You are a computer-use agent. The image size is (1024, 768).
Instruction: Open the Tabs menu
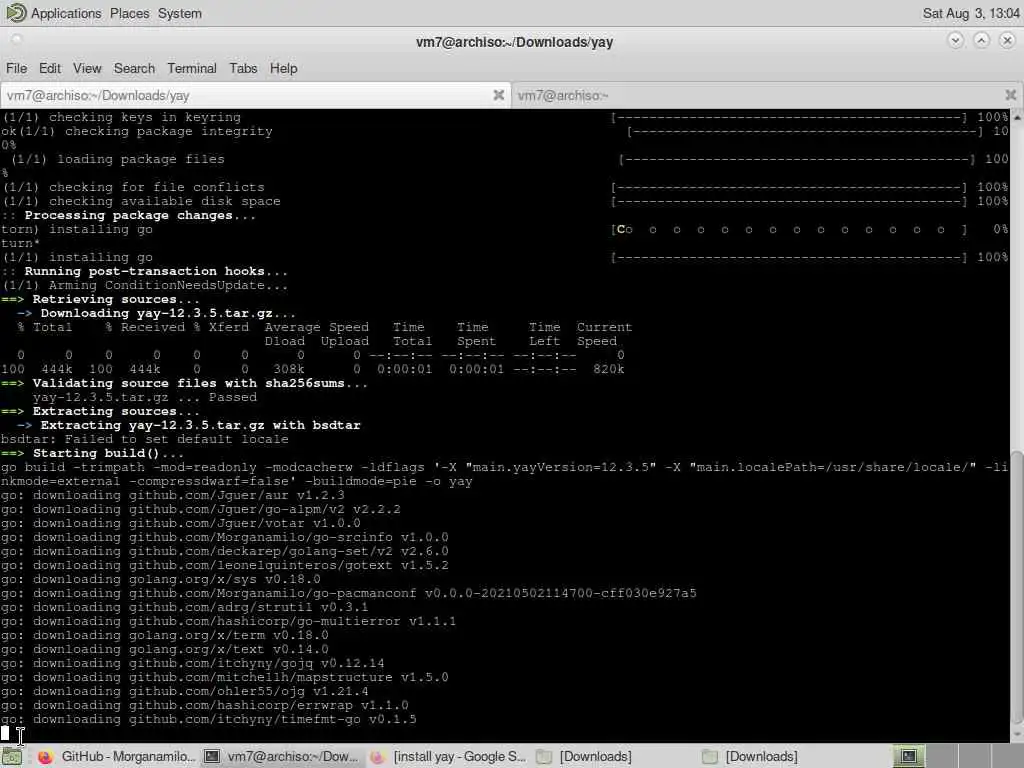[243, 68]
